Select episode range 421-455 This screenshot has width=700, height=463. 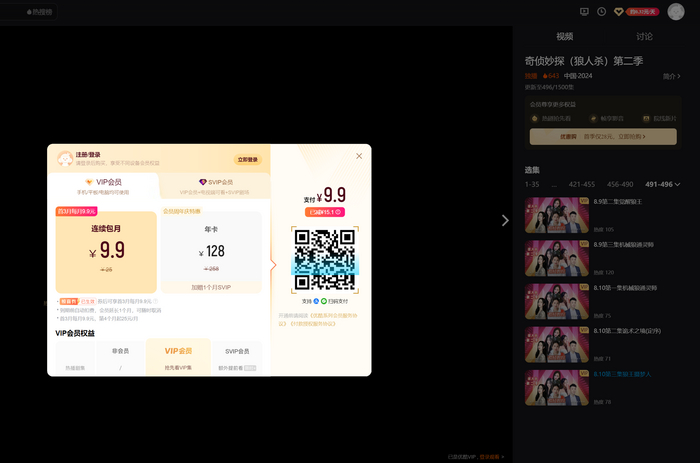tap(582, 184)
